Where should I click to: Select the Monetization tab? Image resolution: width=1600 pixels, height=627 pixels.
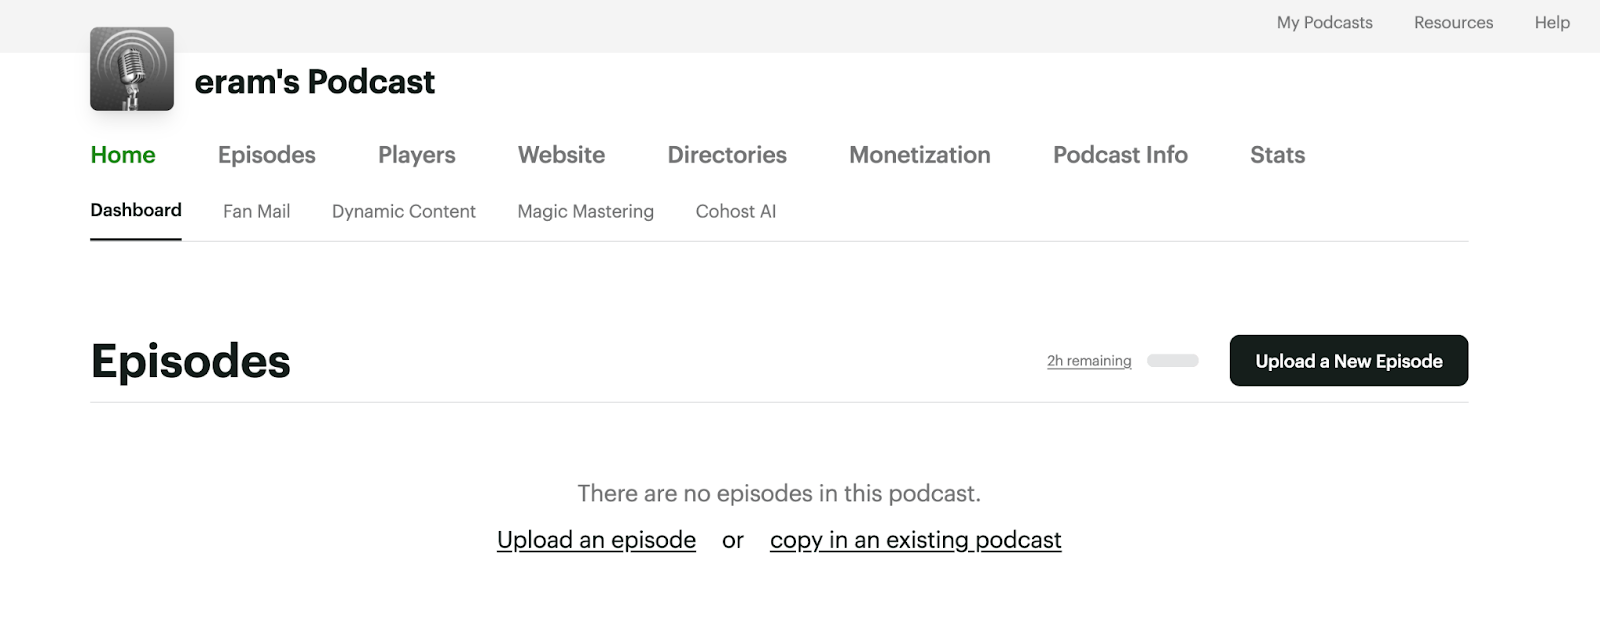pyautogui.click(x=920, y=155)
